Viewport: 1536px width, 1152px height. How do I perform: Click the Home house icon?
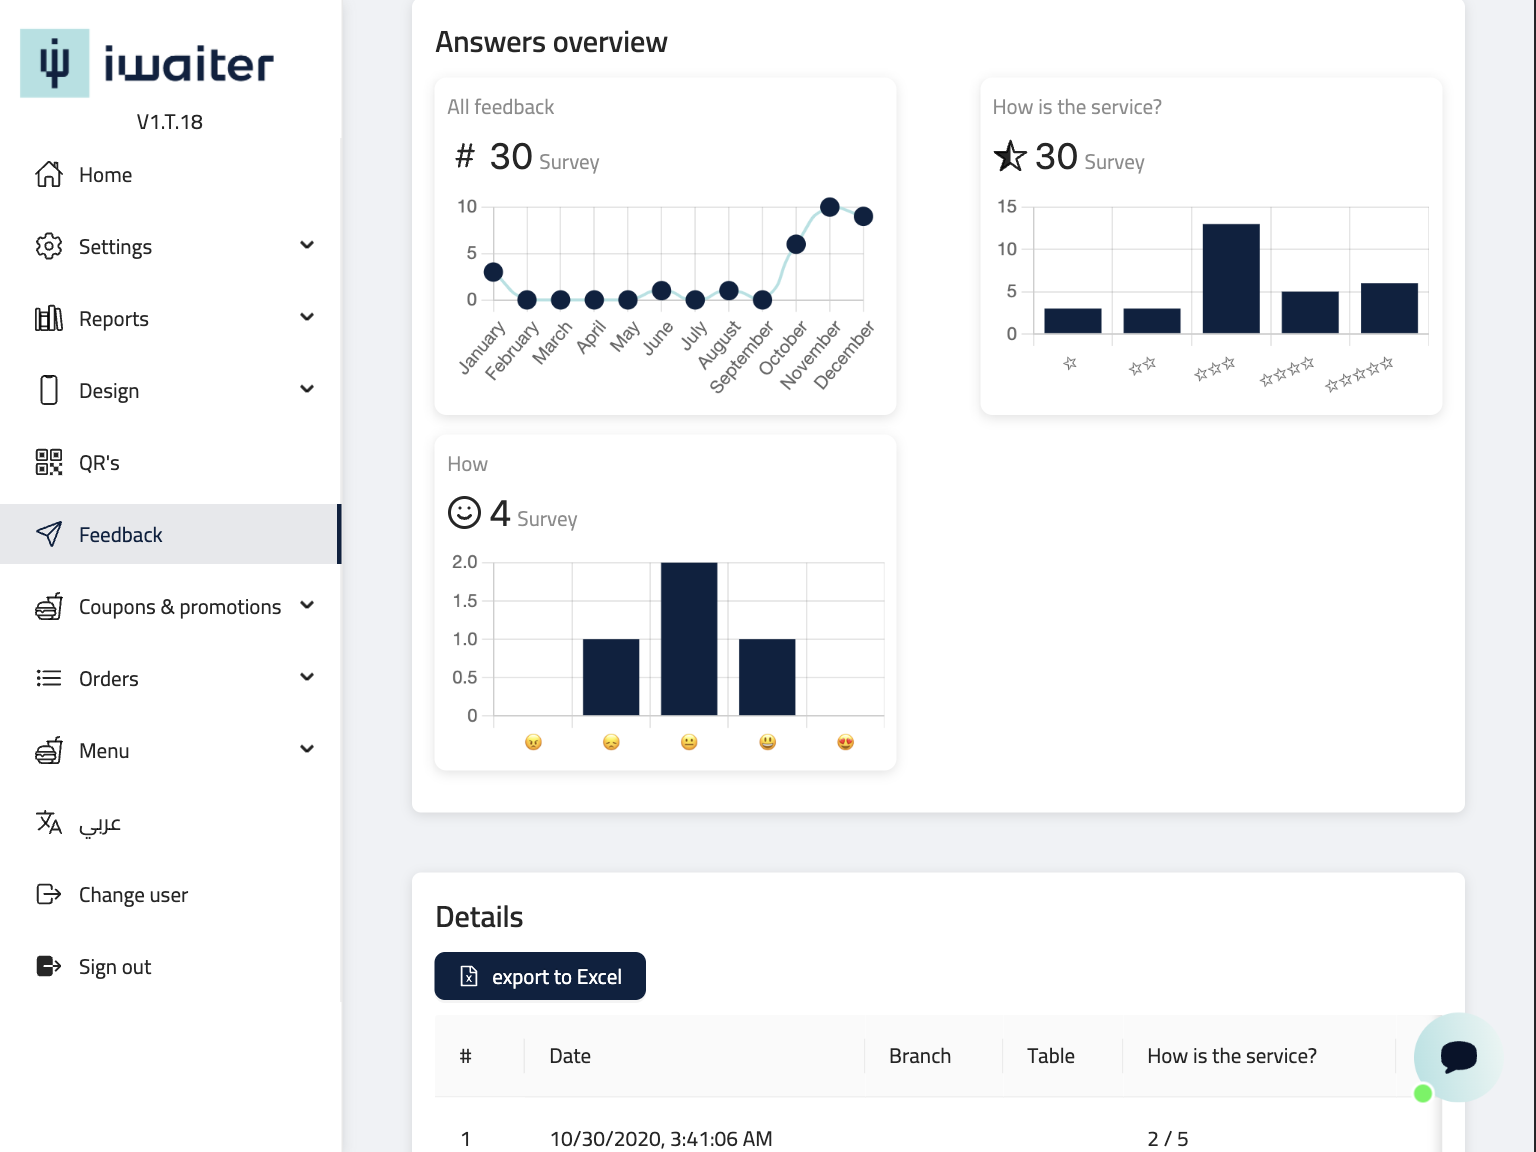(x=49, y=175)
